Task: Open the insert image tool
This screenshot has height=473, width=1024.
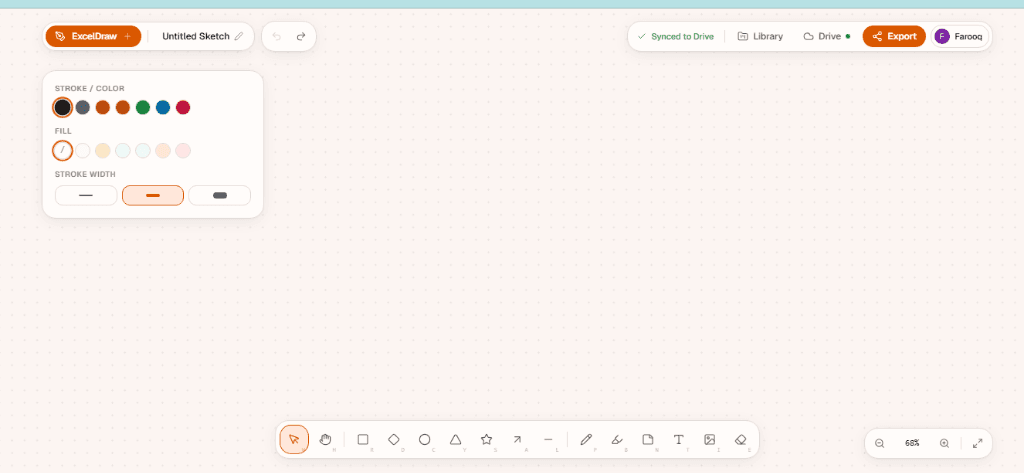Action: pos(710,440)
